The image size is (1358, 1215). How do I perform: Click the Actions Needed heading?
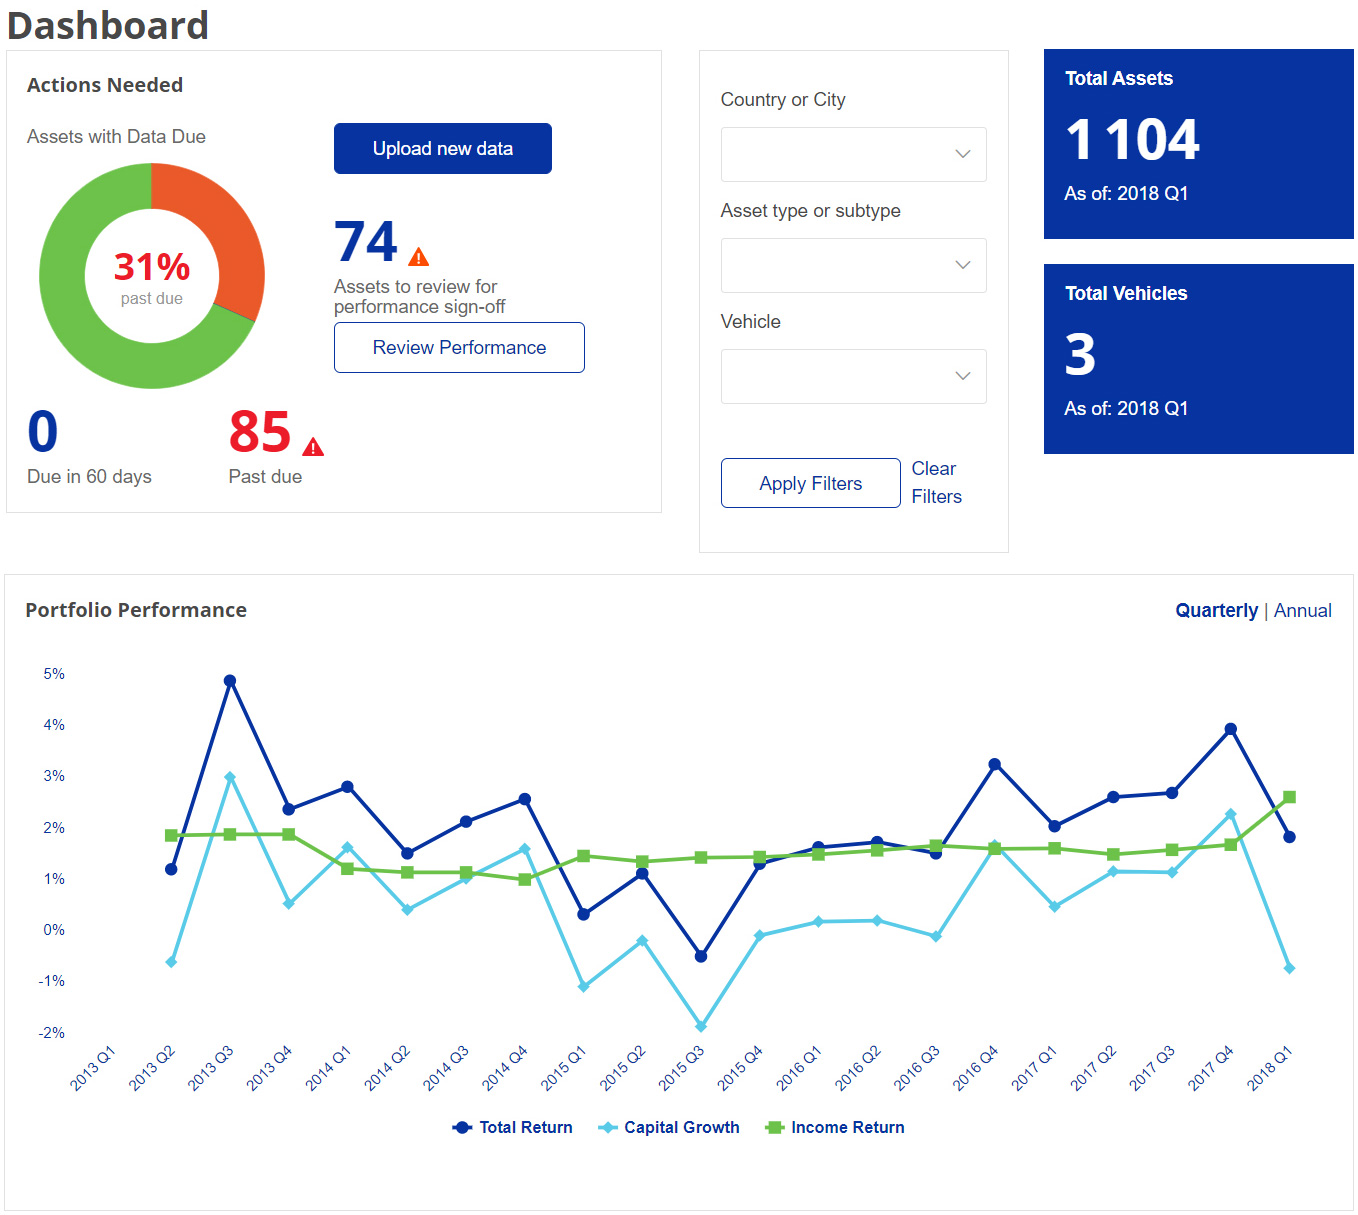click(x=105, y=85)
